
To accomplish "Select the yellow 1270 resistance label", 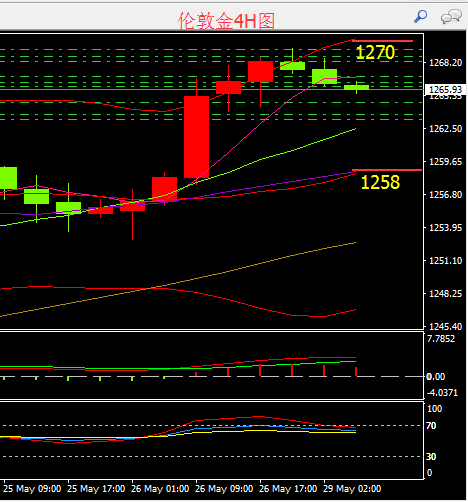I will coord(375,52).
